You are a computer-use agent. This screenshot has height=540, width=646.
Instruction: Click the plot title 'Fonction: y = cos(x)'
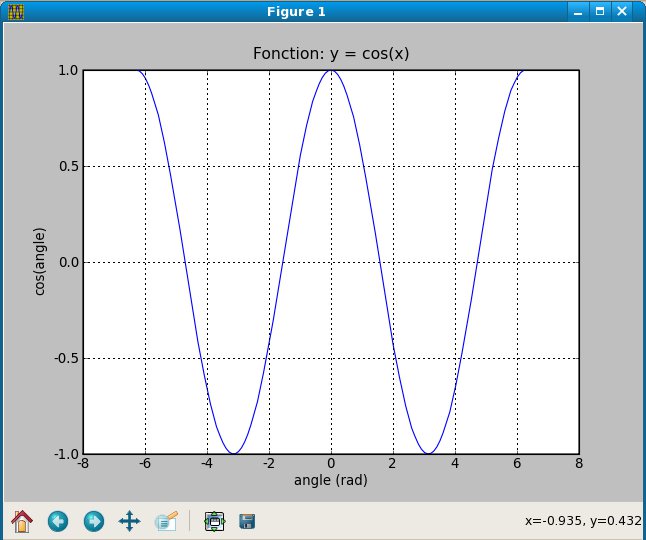[x=331, y=54]
